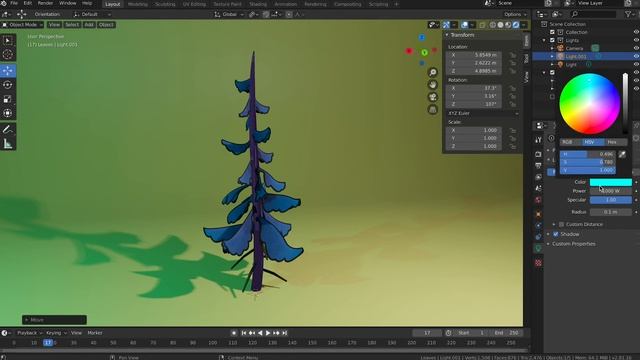This screenshot has width=640, height=360.
Task: Adjust the Specular slider field
Action: click(x=611, y=200)
